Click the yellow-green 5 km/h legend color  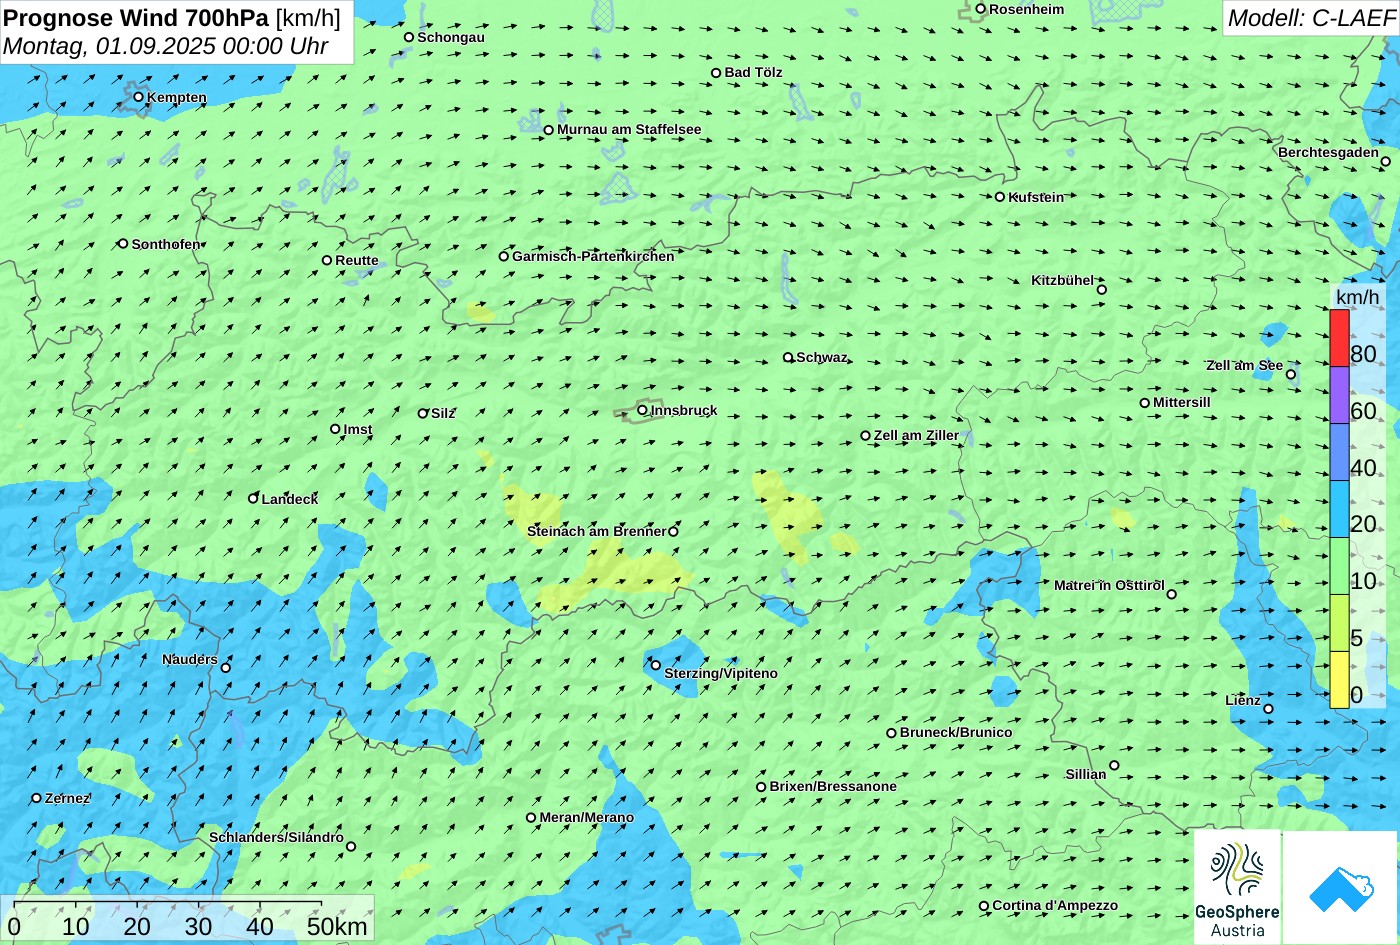tap(1339, 624)
